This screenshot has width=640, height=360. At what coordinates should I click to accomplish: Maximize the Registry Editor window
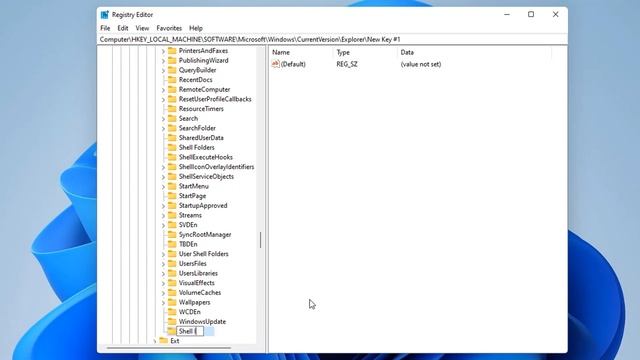pos(531,14)
